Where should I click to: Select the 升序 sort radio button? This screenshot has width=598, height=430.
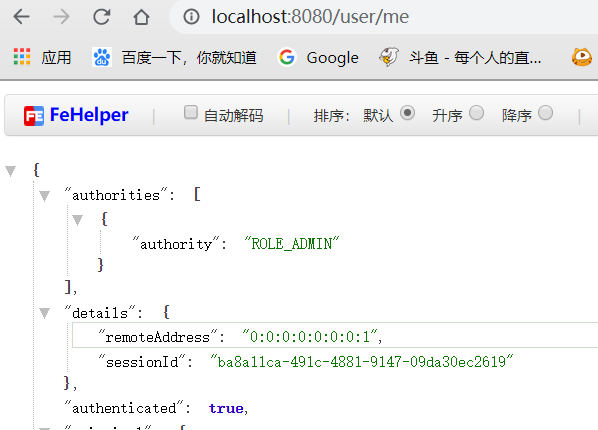click(x=476, y=113)
